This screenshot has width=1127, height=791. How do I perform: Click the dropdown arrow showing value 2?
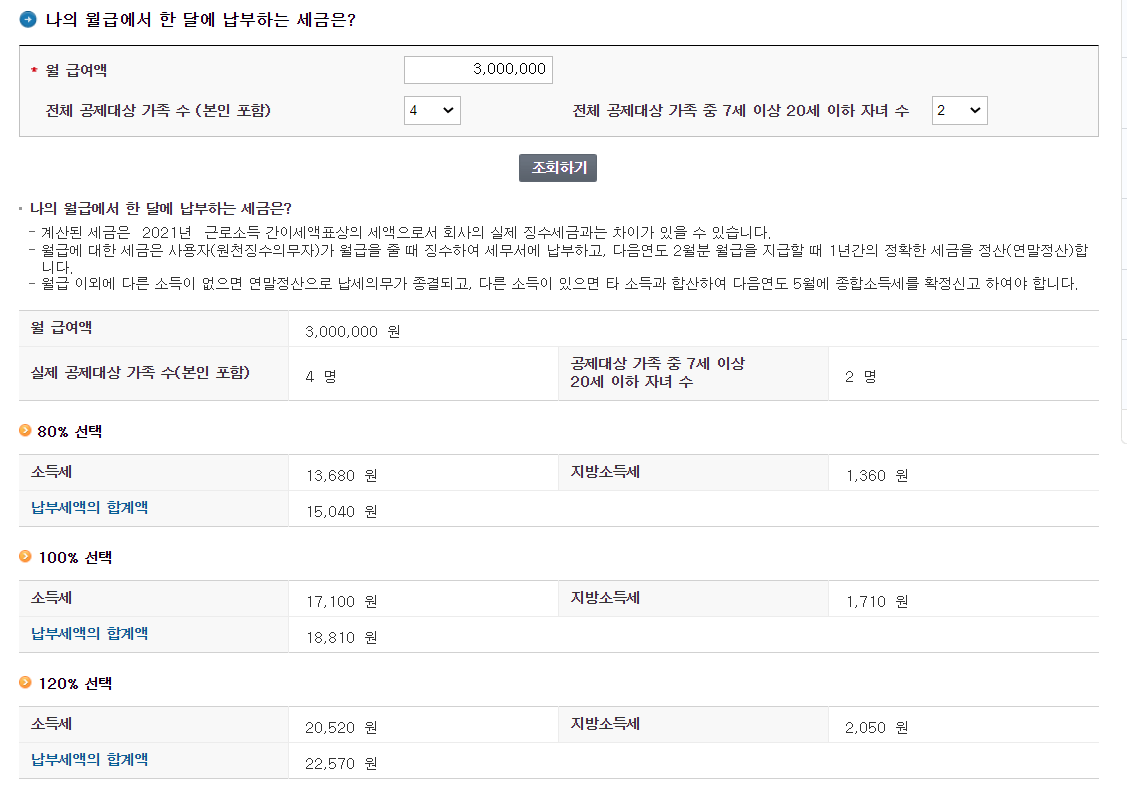[x=975, y=110]
